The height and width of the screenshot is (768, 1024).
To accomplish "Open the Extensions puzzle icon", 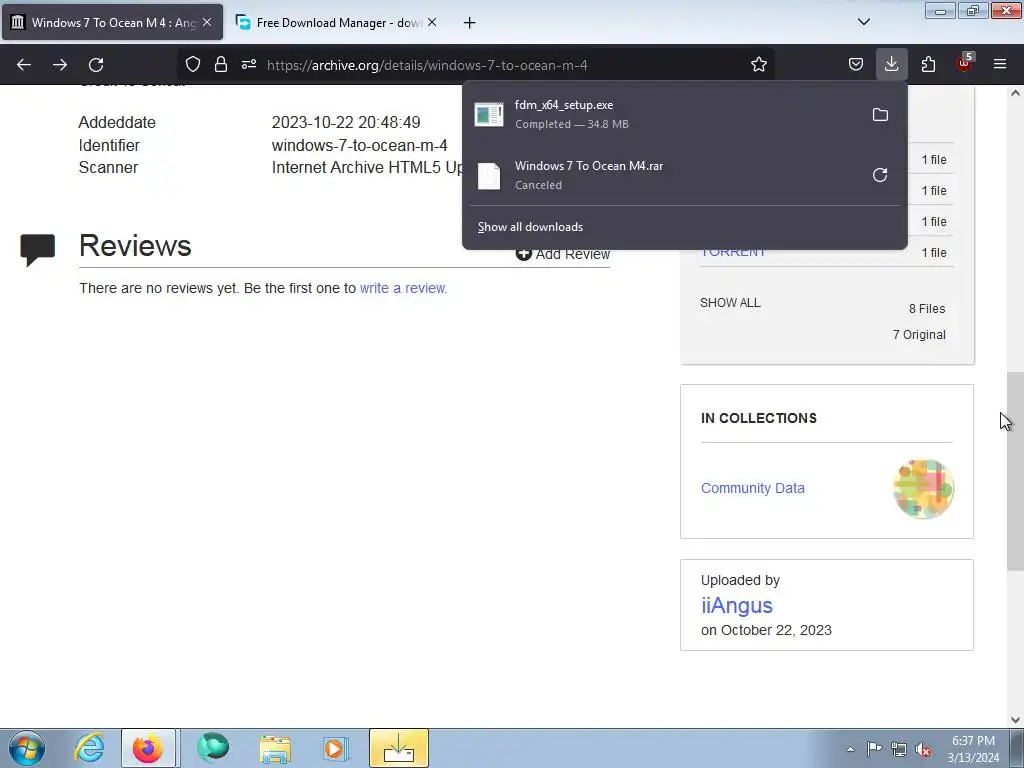I will point(928,65).
